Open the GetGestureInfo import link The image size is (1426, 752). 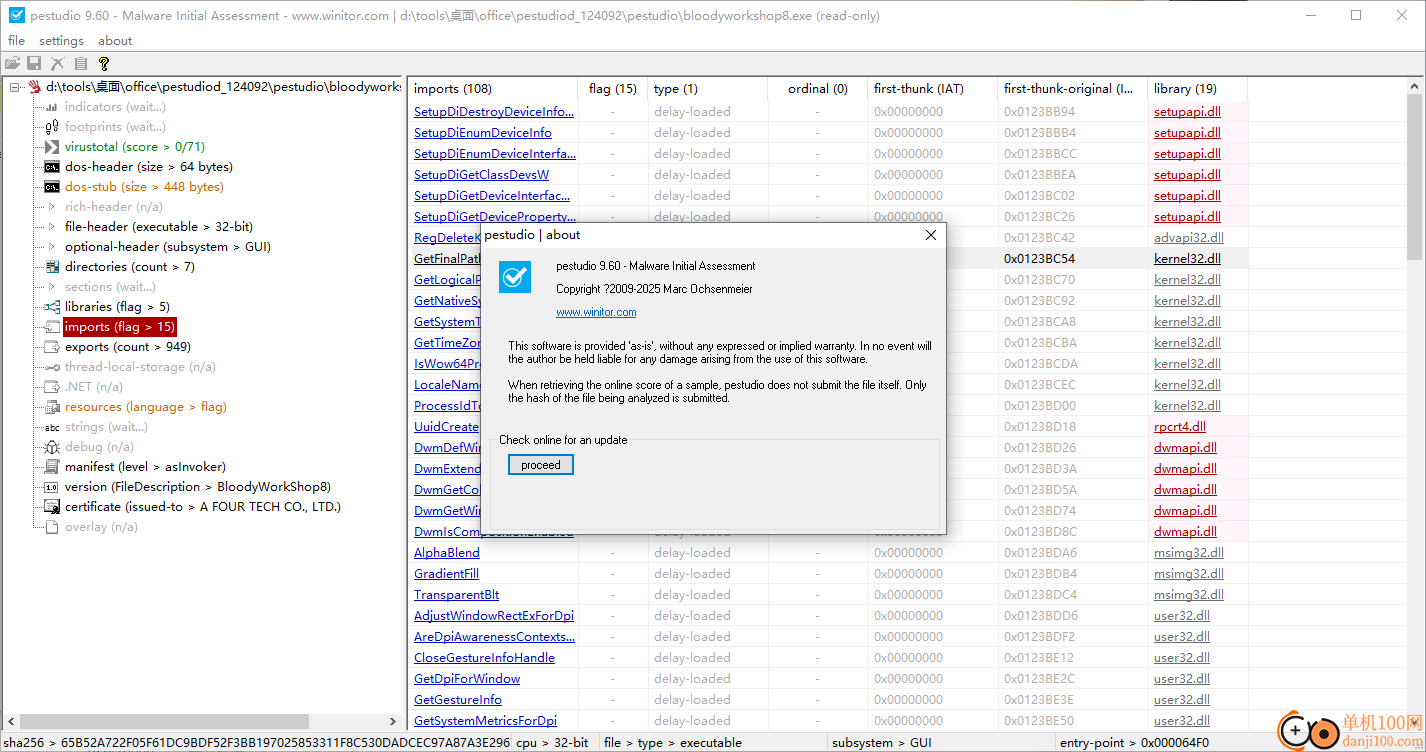458,700
